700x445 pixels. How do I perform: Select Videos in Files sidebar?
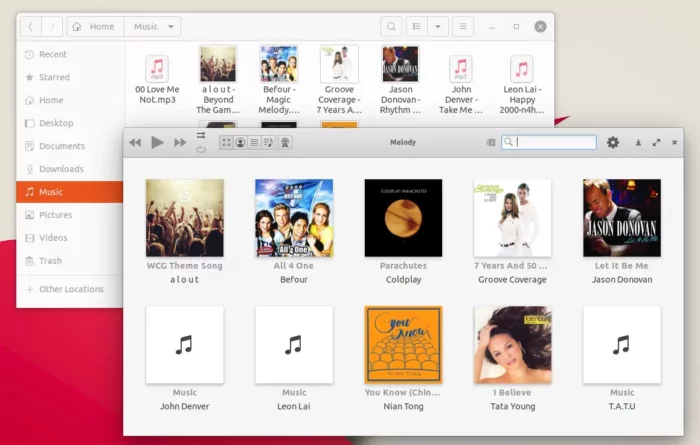coord(70,238)
